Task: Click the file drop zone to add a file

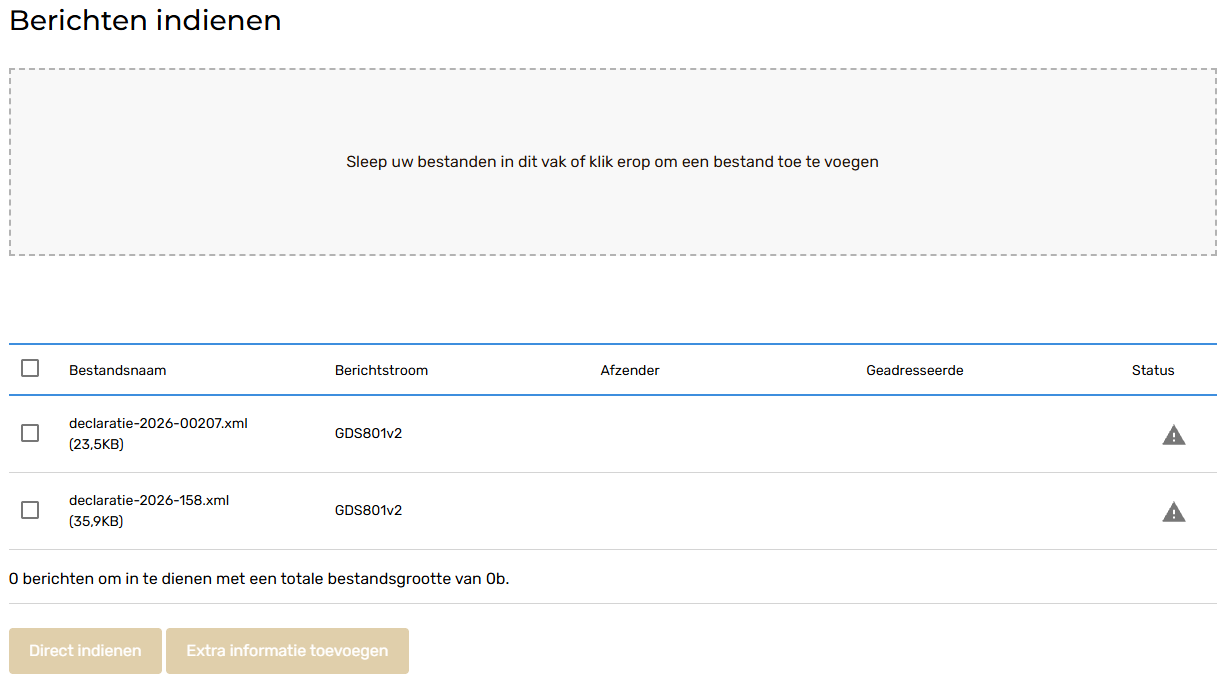Action: point(612,162)
